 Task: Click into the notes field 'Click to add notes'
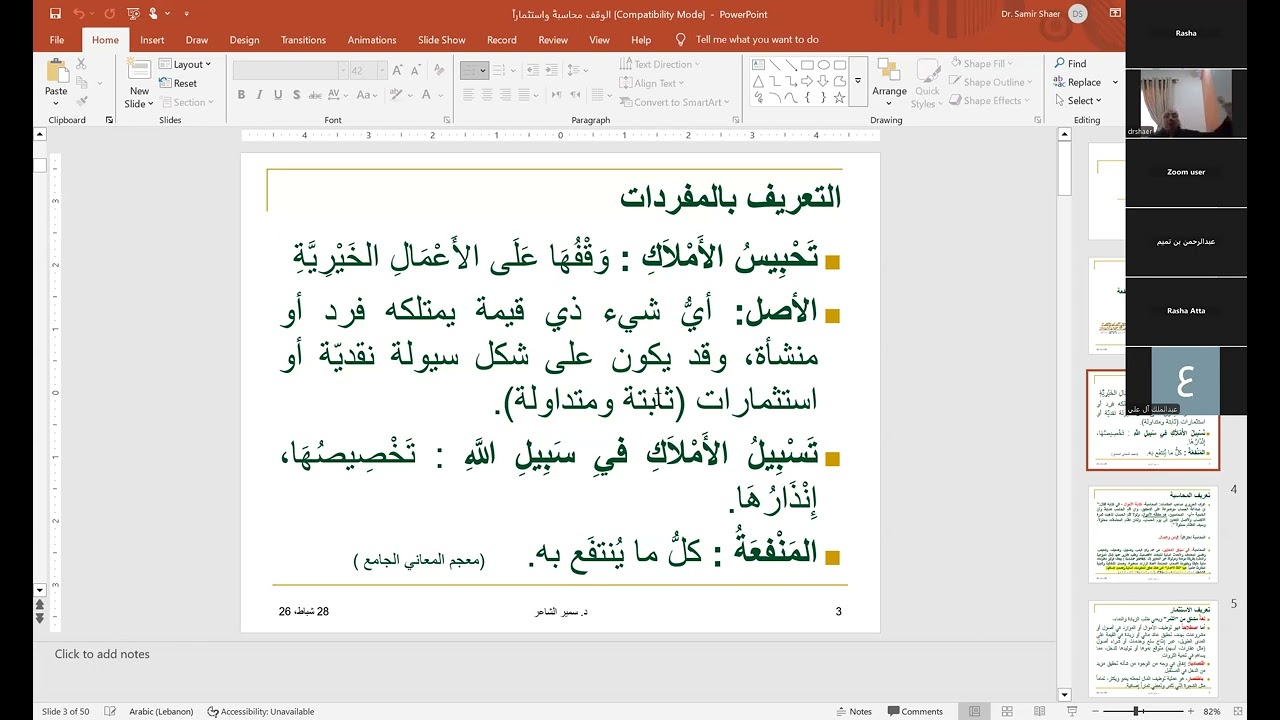point(102,654)
